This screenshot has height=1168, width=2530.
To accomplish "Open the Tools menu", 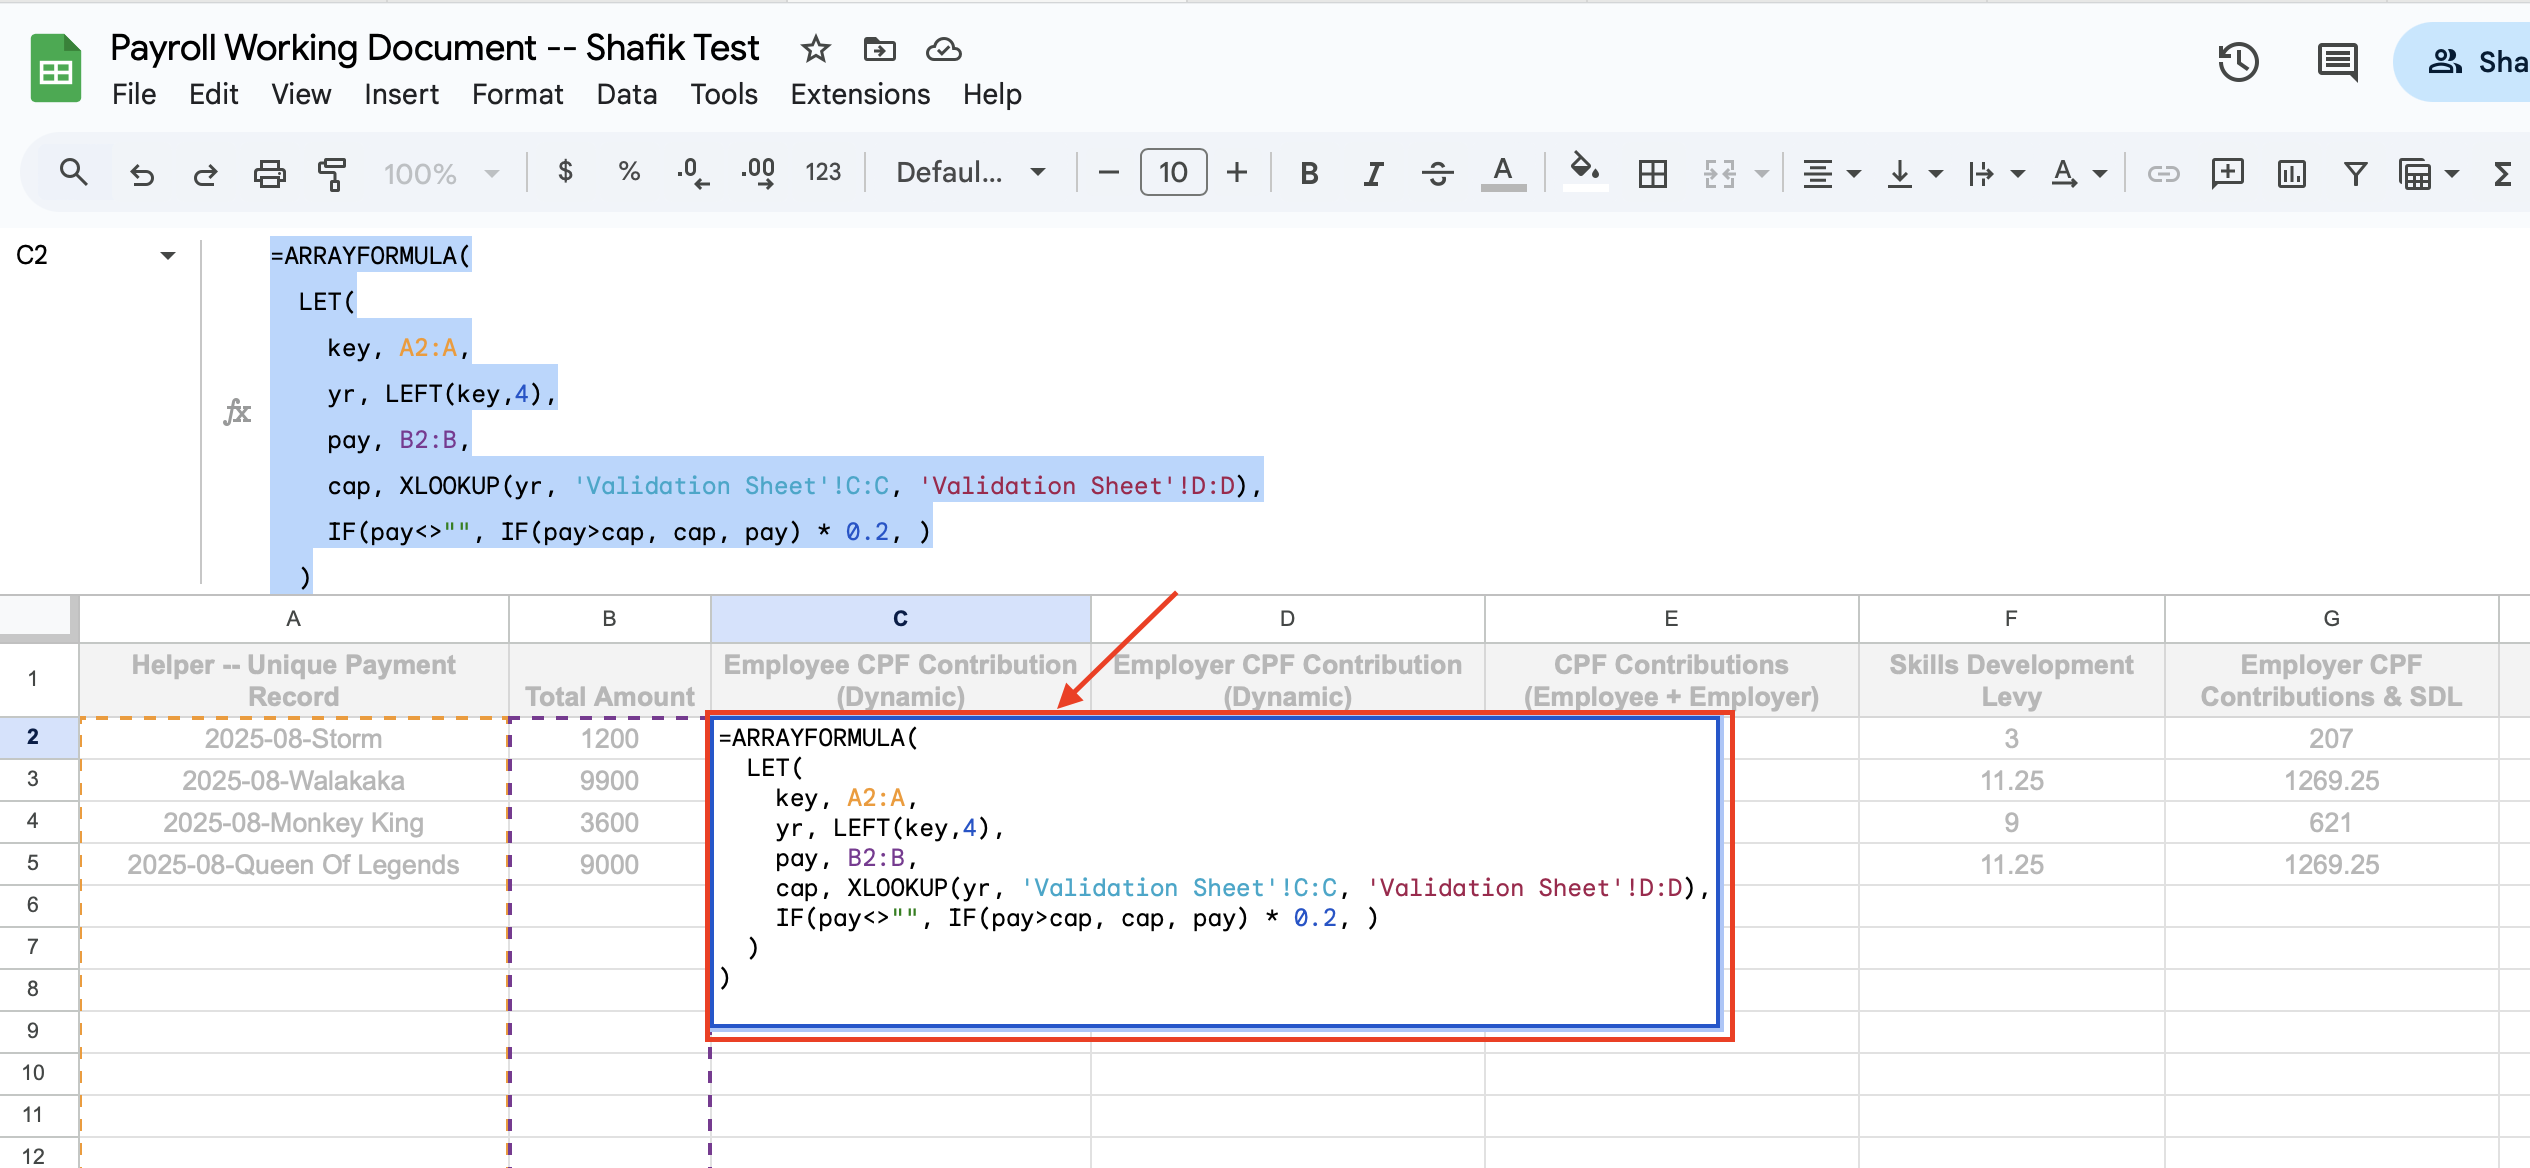I will coord(724,94).
